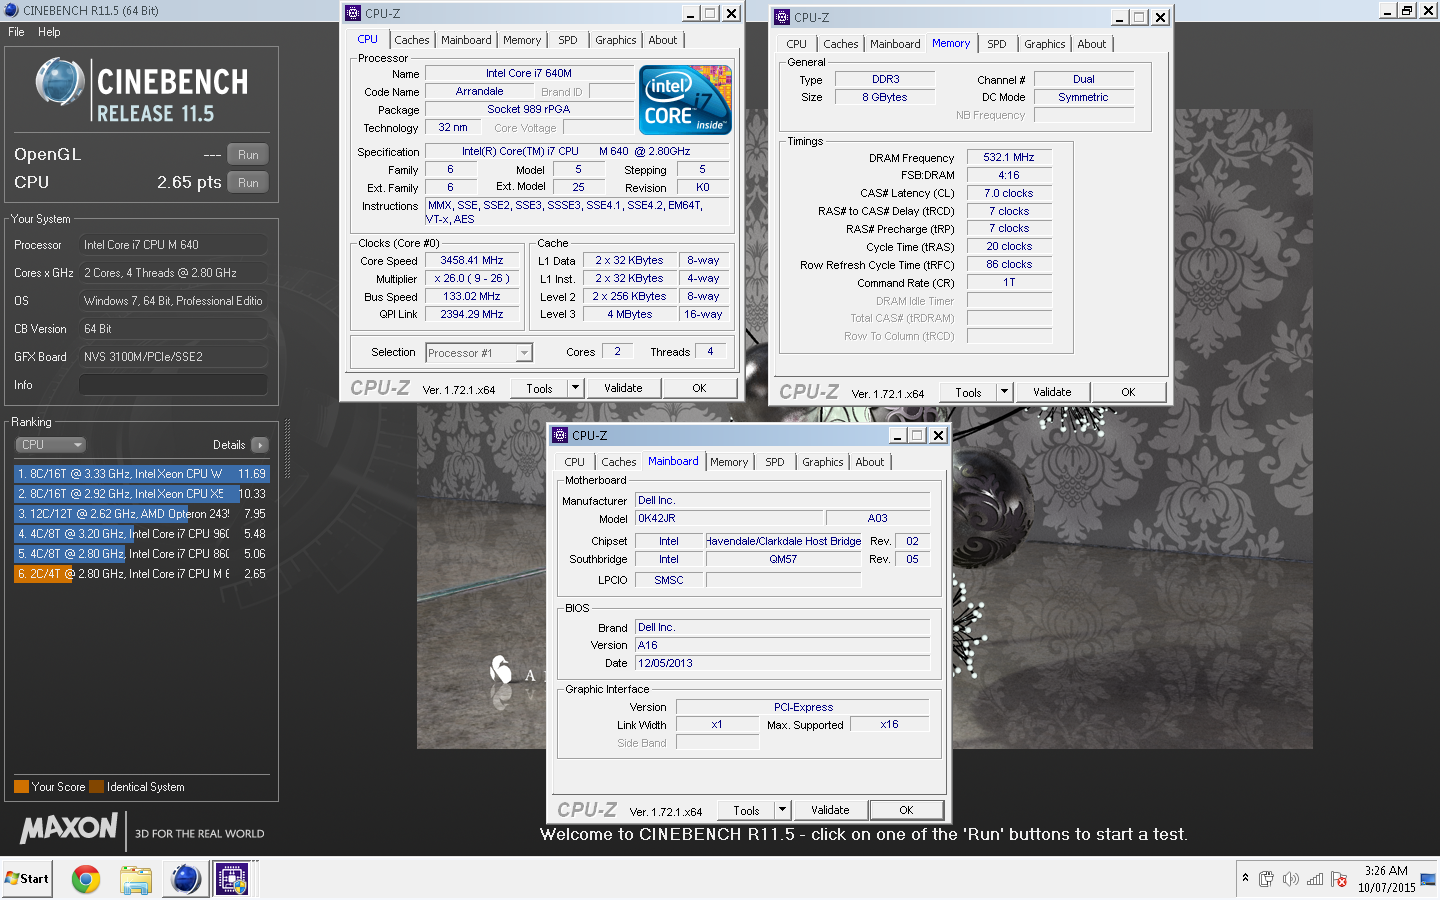Viewport: 1440px width, 900px height.
Task: Click Tools button in CPU window
Action: [x=539, y=388]
